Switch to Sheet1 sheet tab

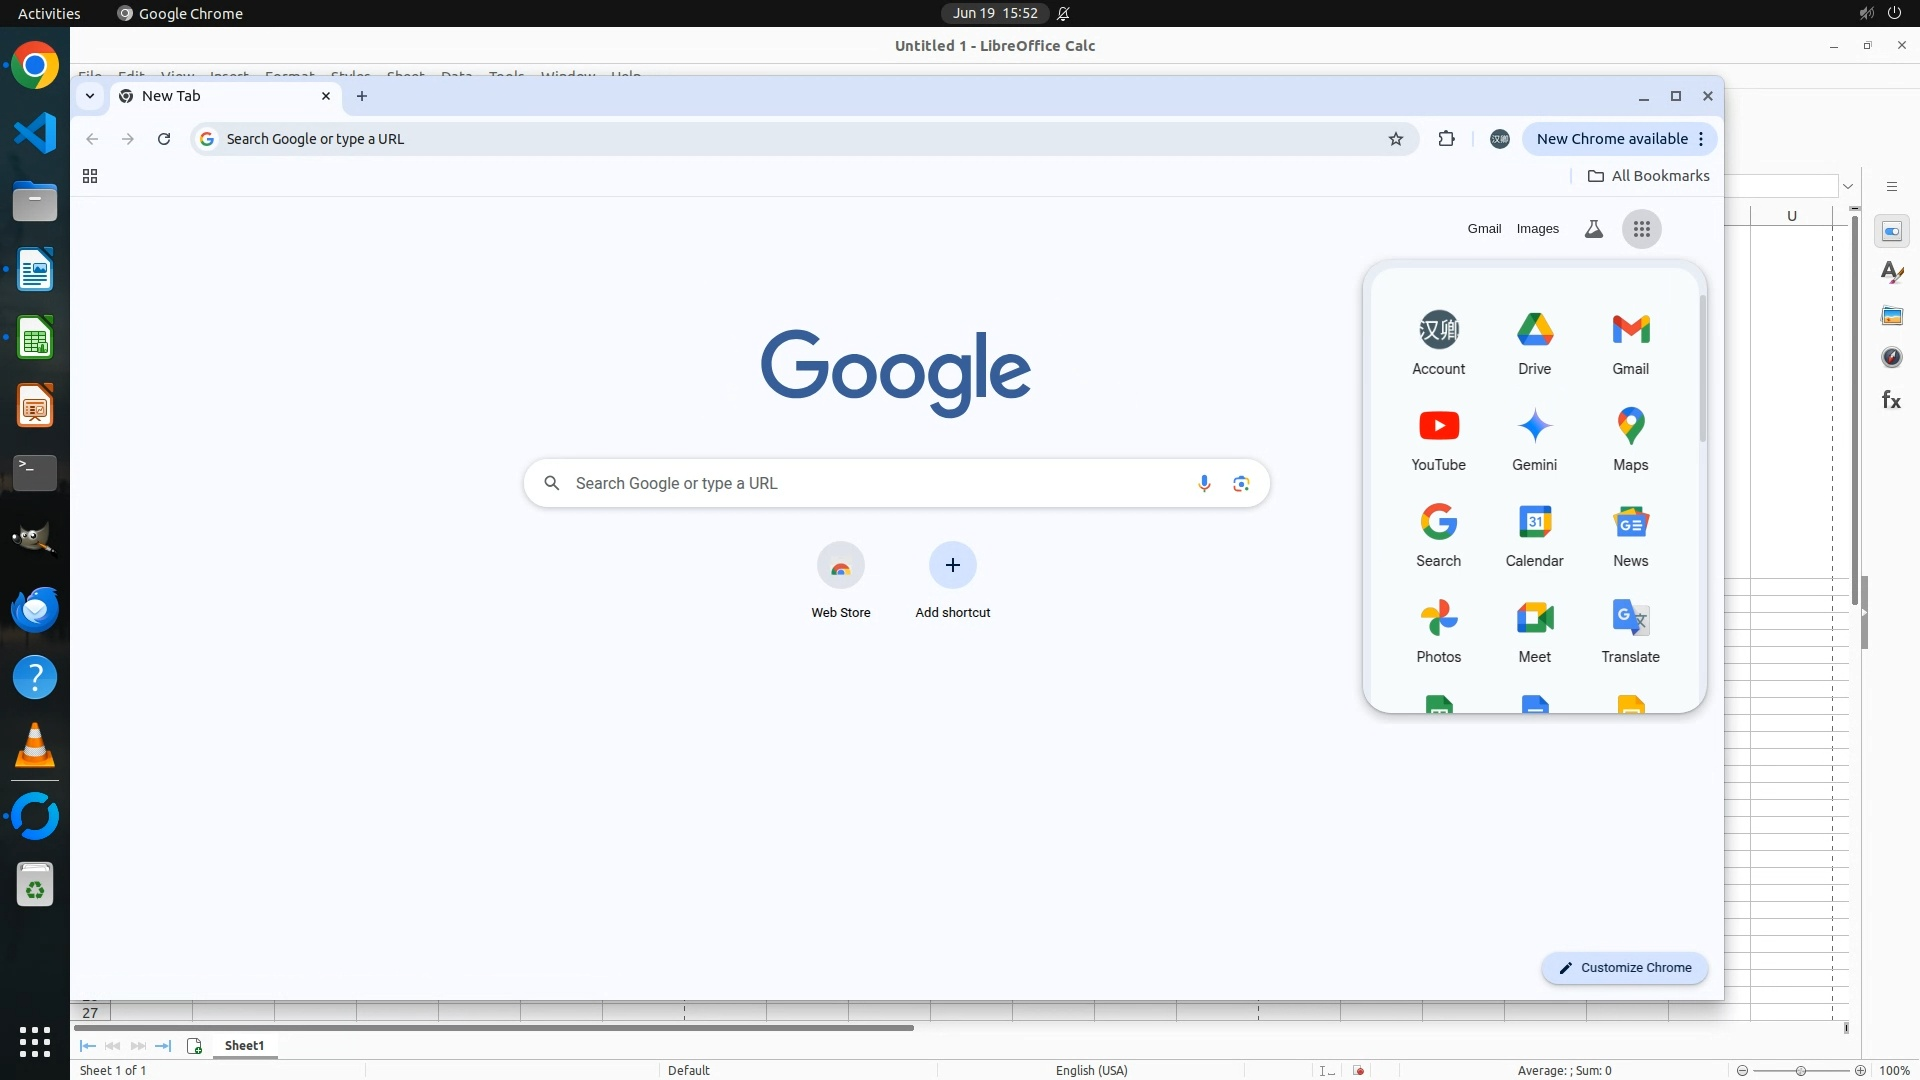(244, 1046)
